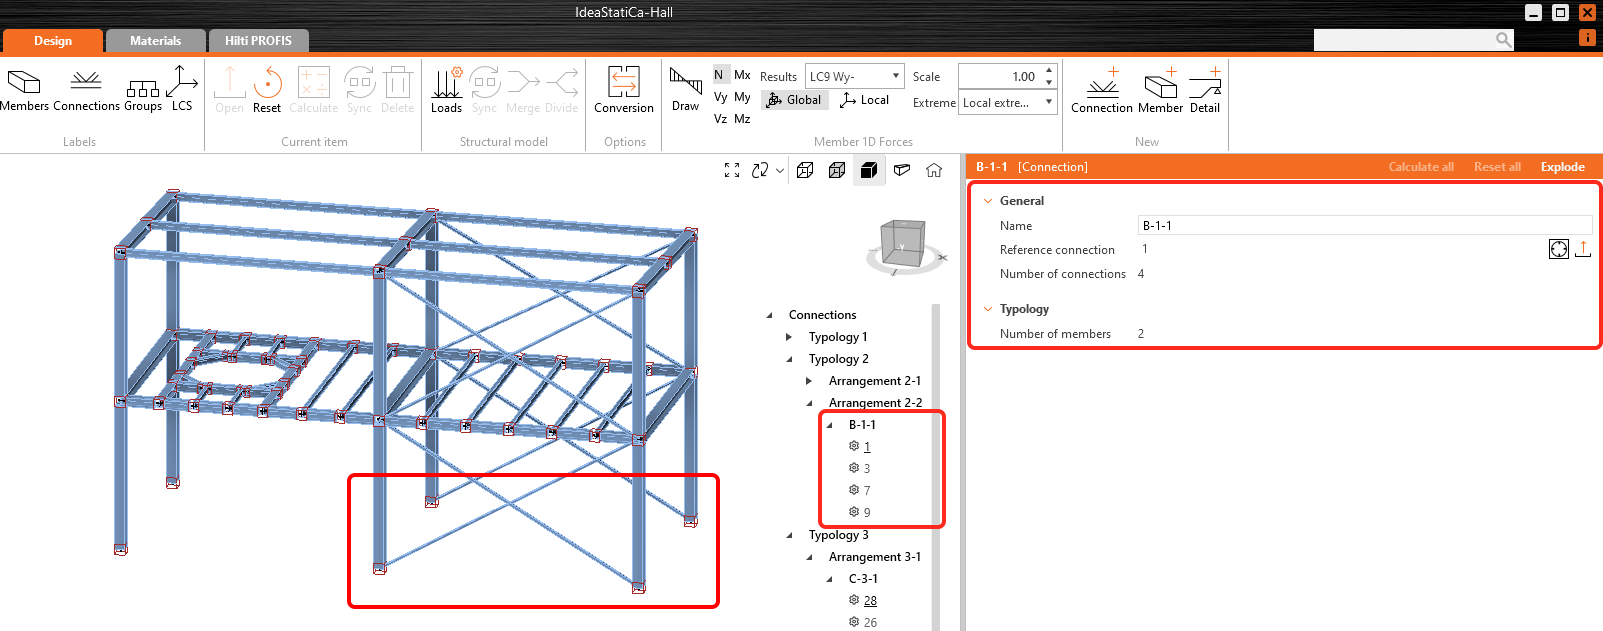Select connection 28 under C-3-1
Image resolution: width=1603 pixels, height=631 pixels.
coord(870,601)
